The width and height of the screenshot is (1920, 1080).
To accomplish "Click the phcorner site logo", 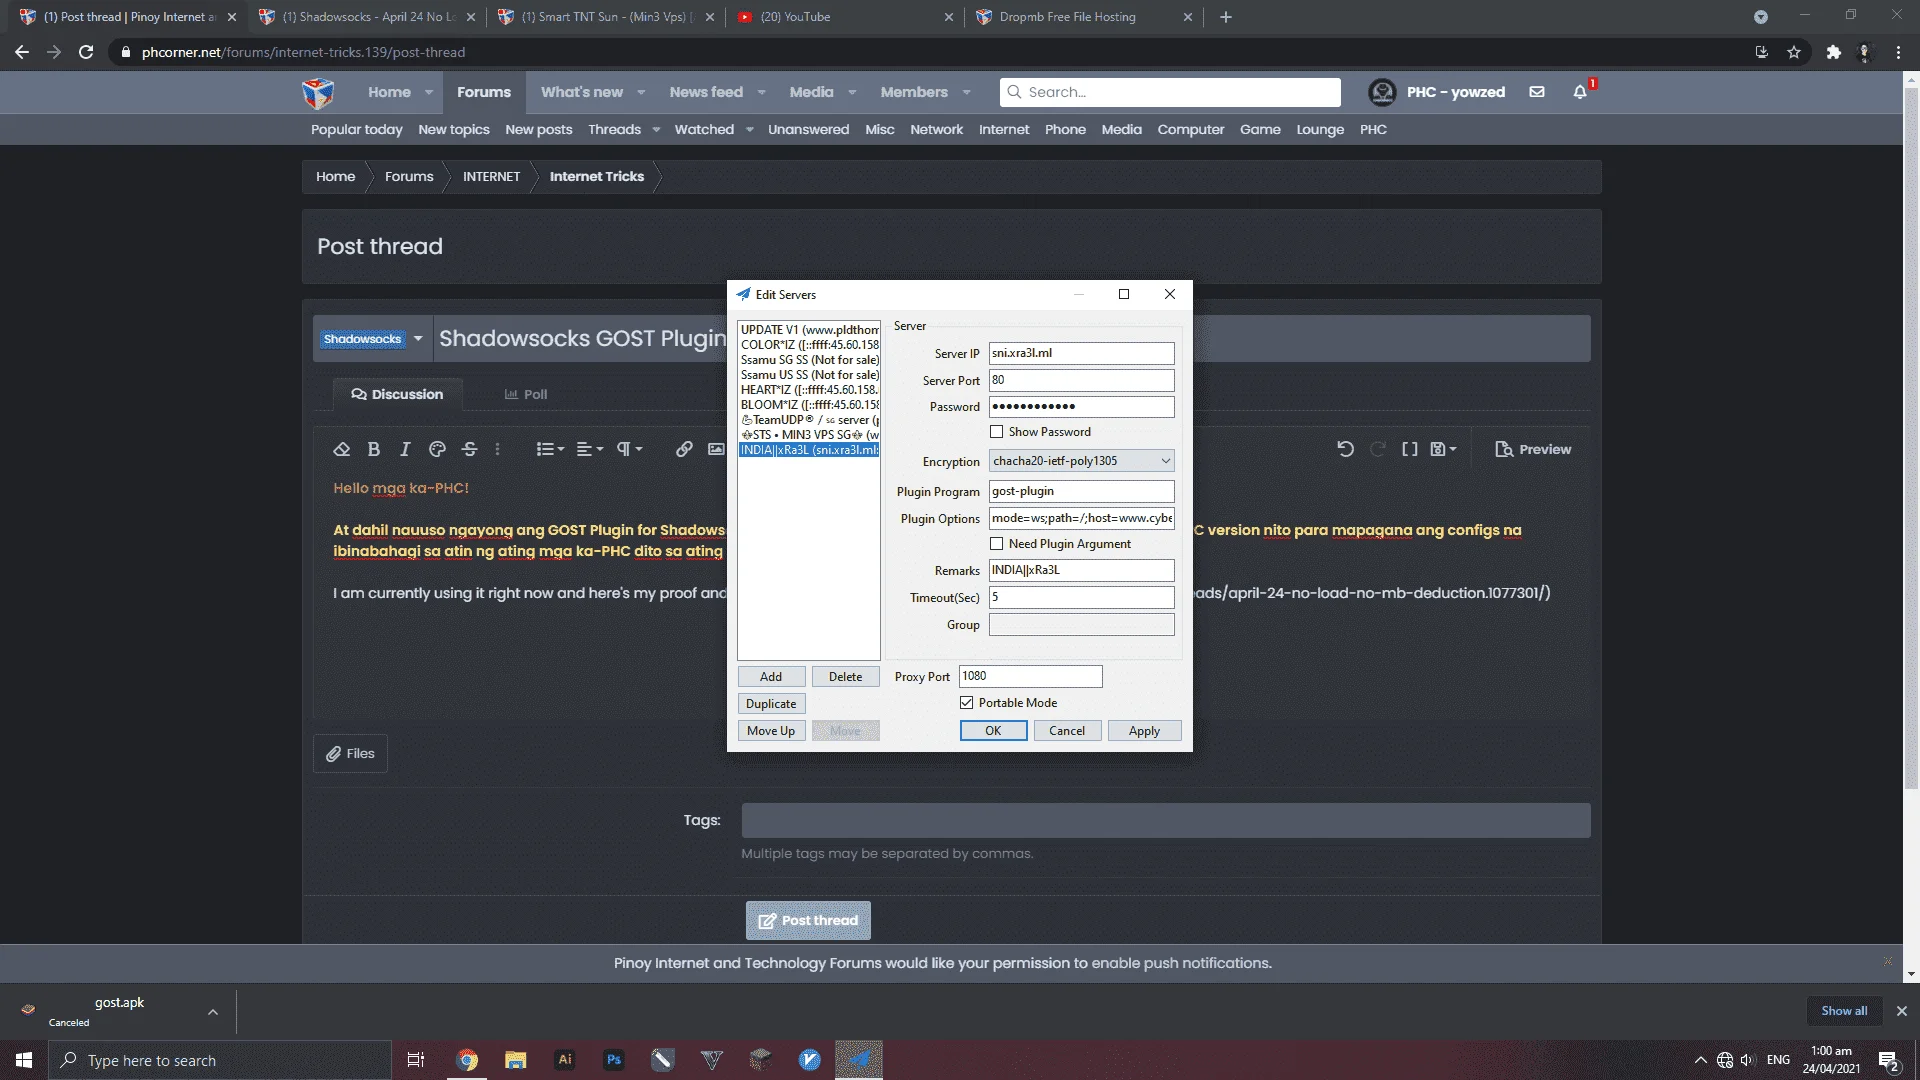I will [x=318, y=93].
